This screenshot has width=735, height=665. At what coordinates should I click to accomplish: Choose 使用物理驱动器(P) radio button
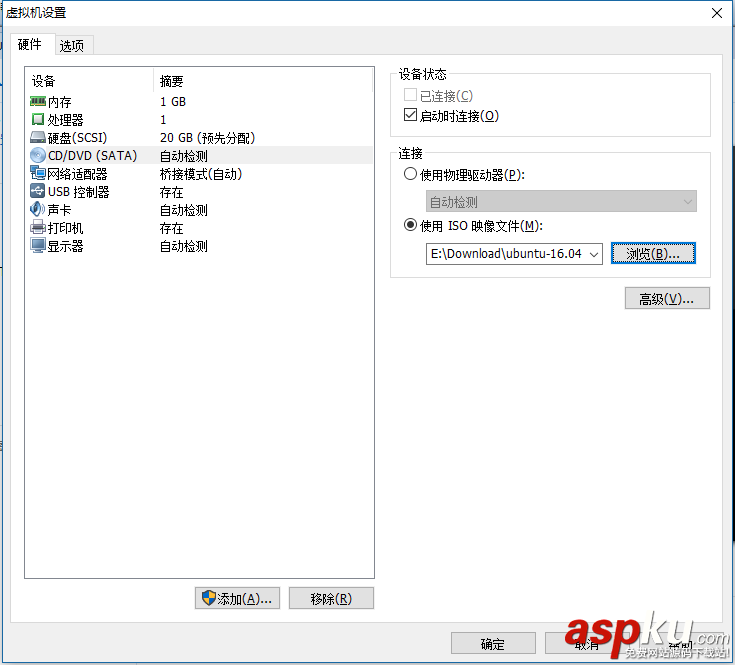click(x=410, y=174)
